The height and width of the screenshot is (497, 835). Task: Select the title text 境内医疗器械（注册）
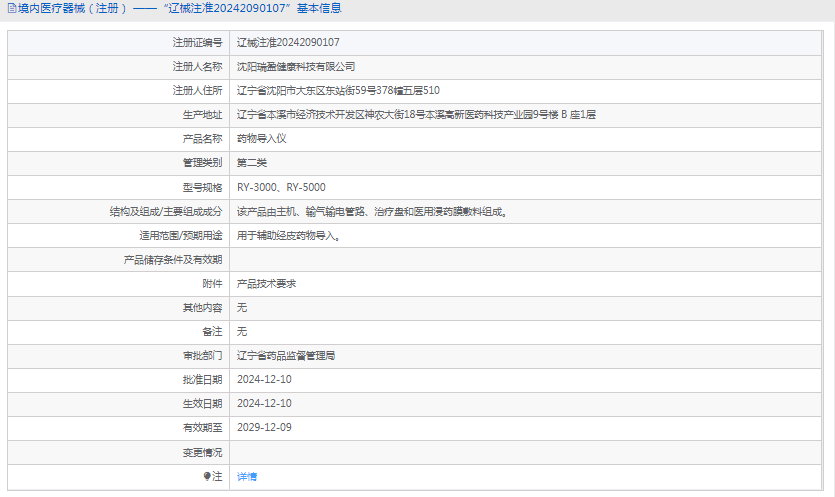73,9
